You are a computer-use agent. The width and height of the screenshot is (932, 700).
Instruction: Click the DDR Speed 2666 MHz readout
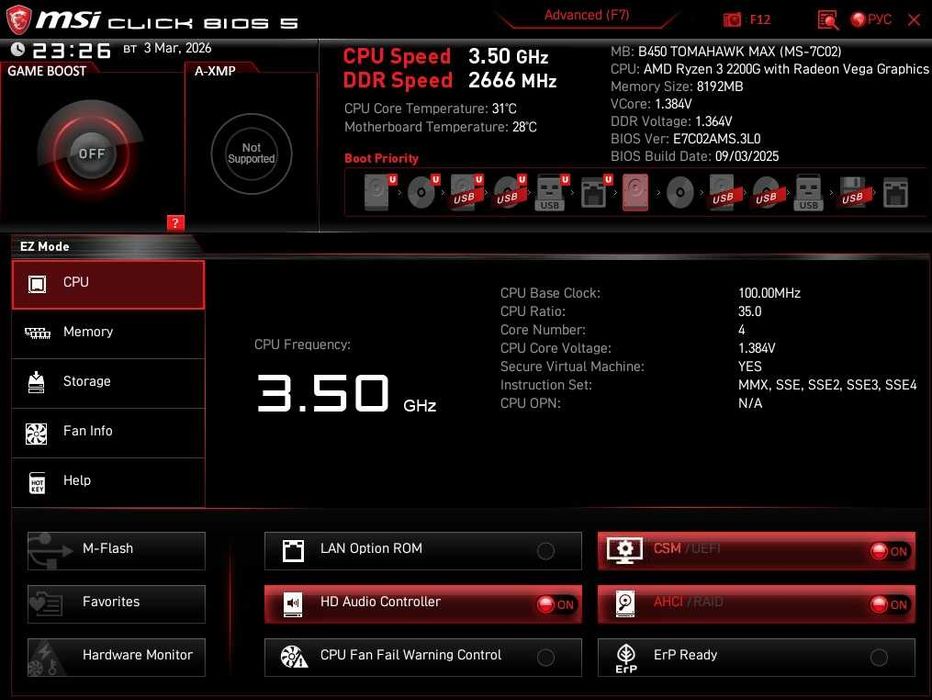[449, 80]
